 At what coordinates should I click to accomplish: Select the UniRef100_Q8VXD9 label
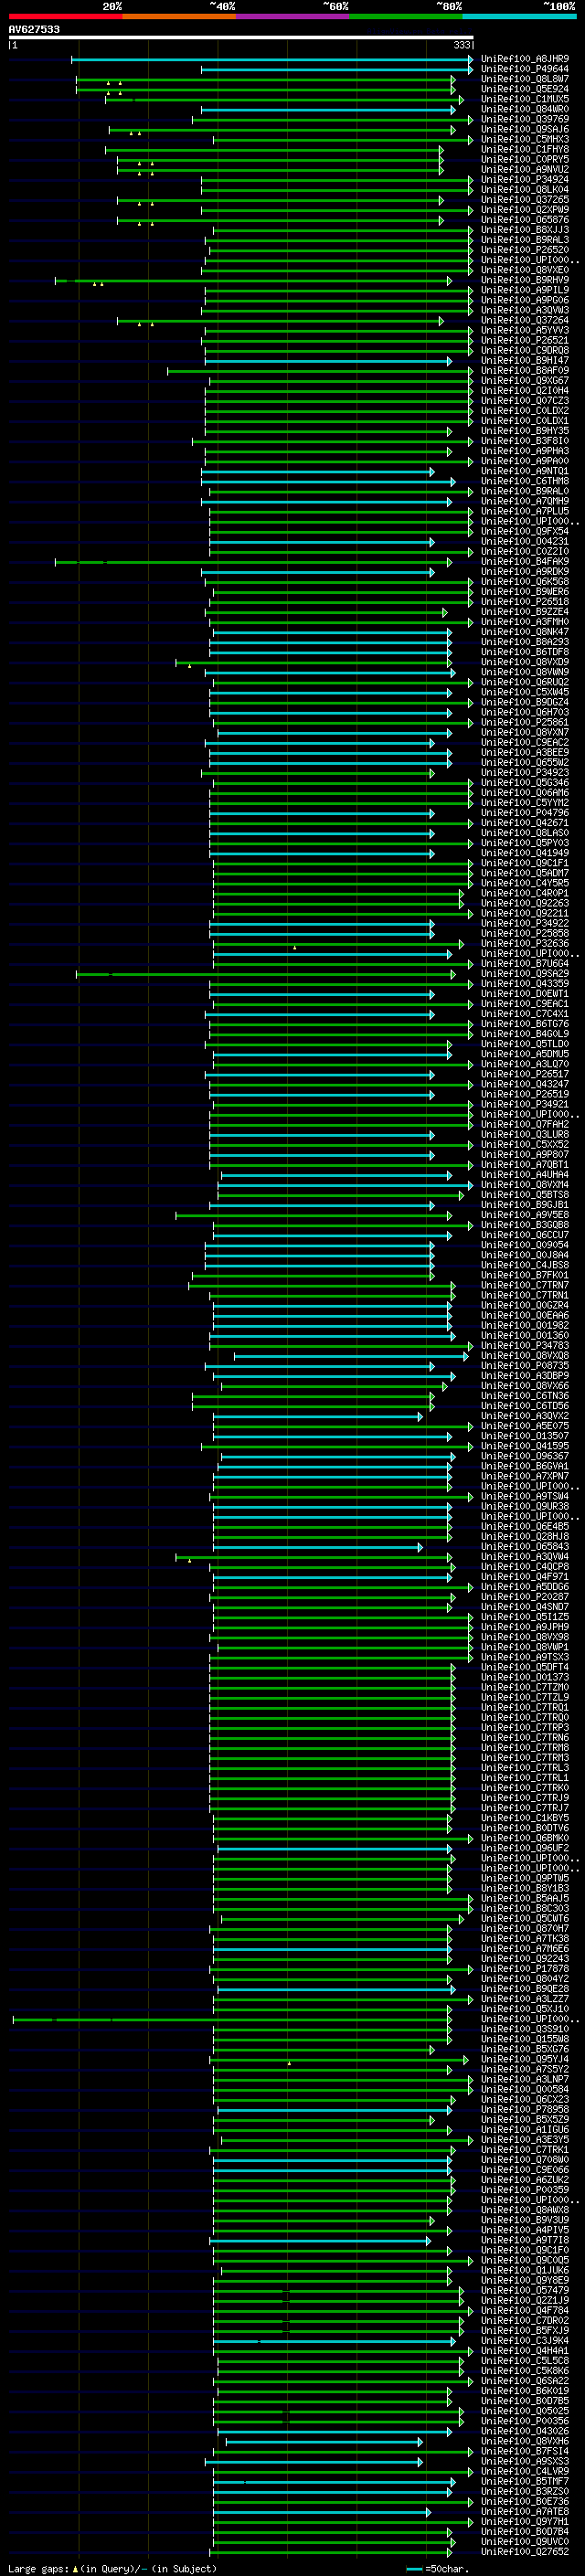coord(525,662)
